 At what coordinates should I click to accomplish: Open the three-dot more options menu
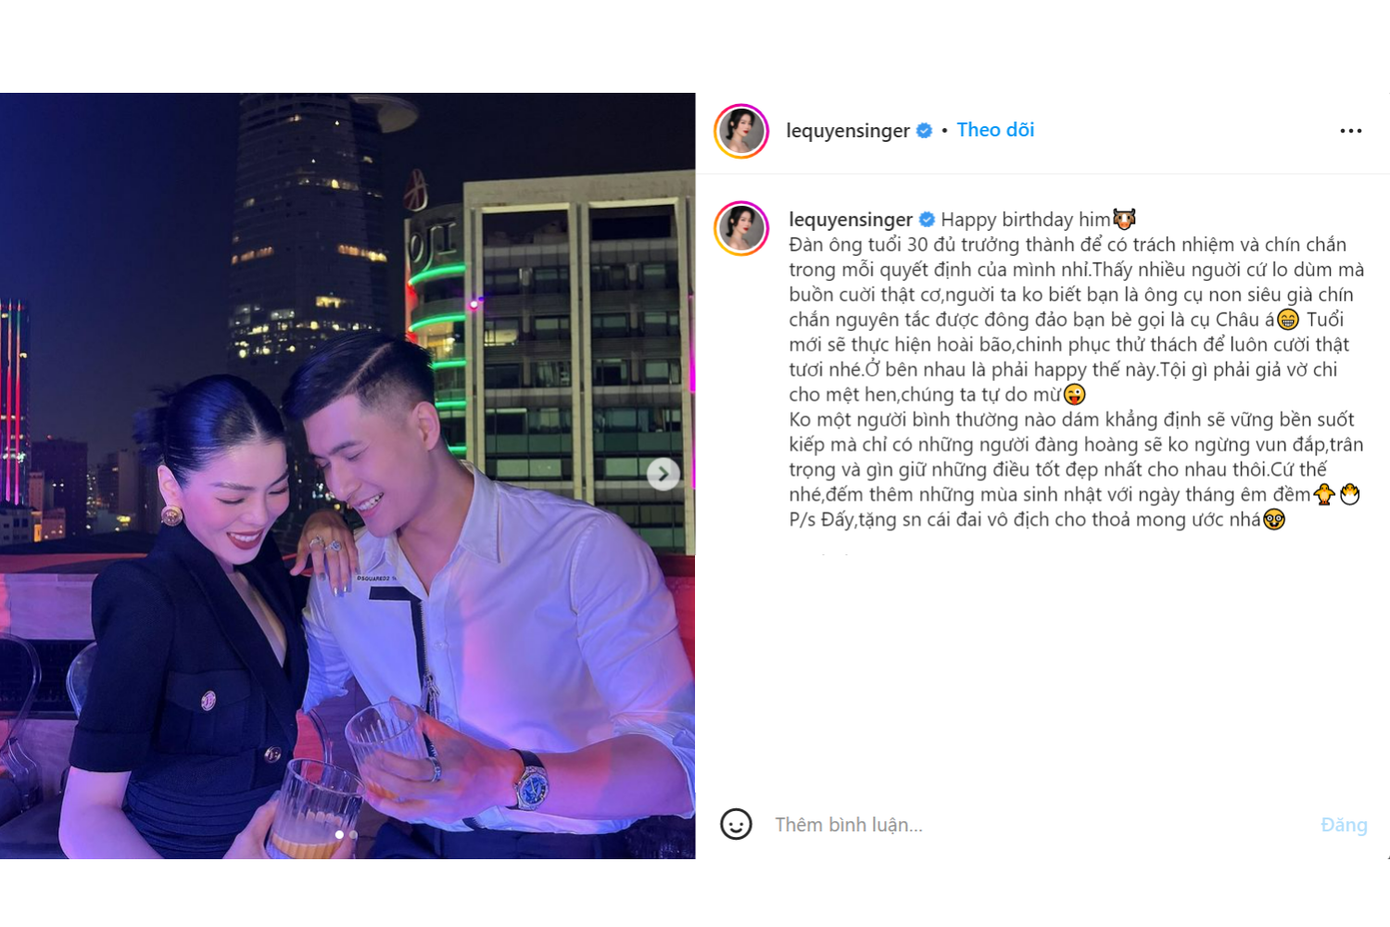pos(1350,131)
